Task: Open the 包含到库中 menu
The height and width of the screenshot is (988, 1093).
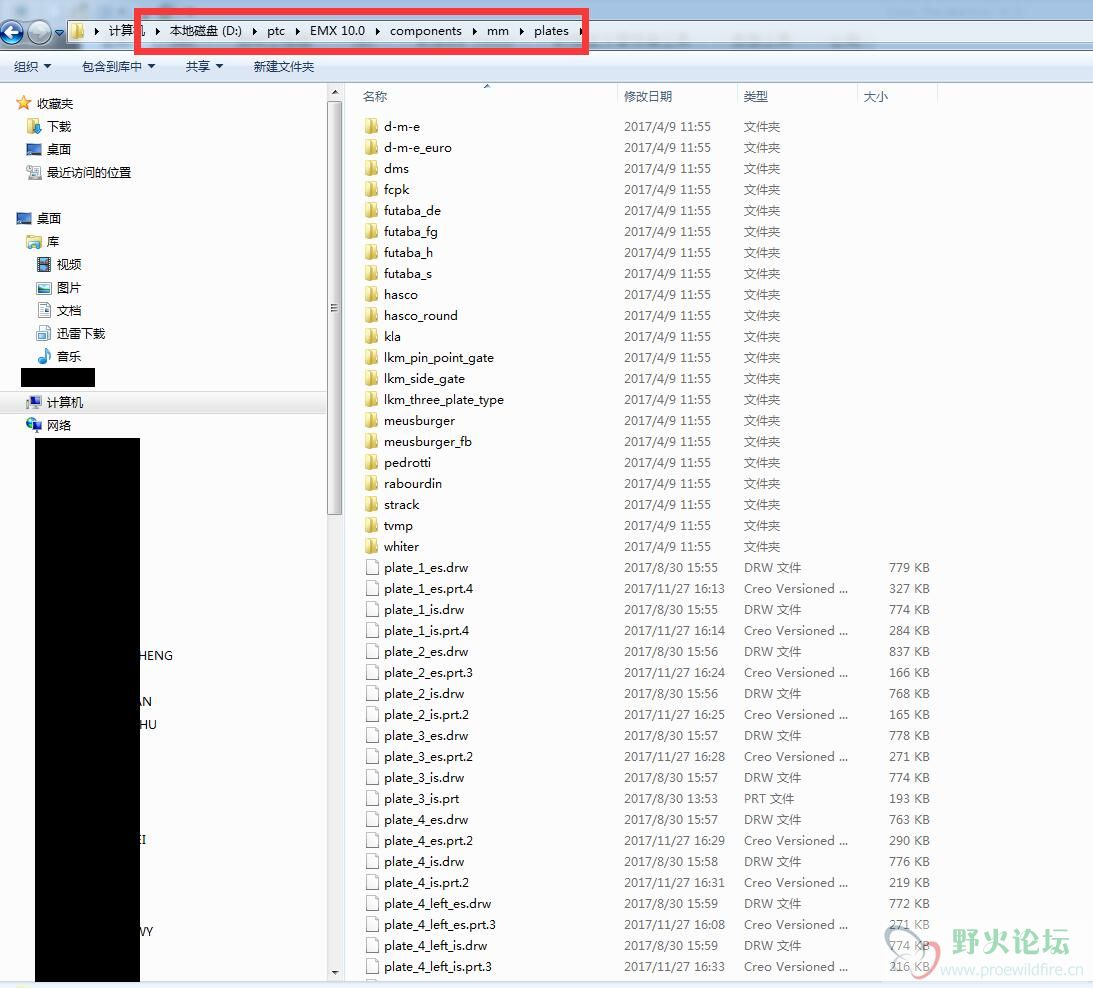Action: [118, 66]
